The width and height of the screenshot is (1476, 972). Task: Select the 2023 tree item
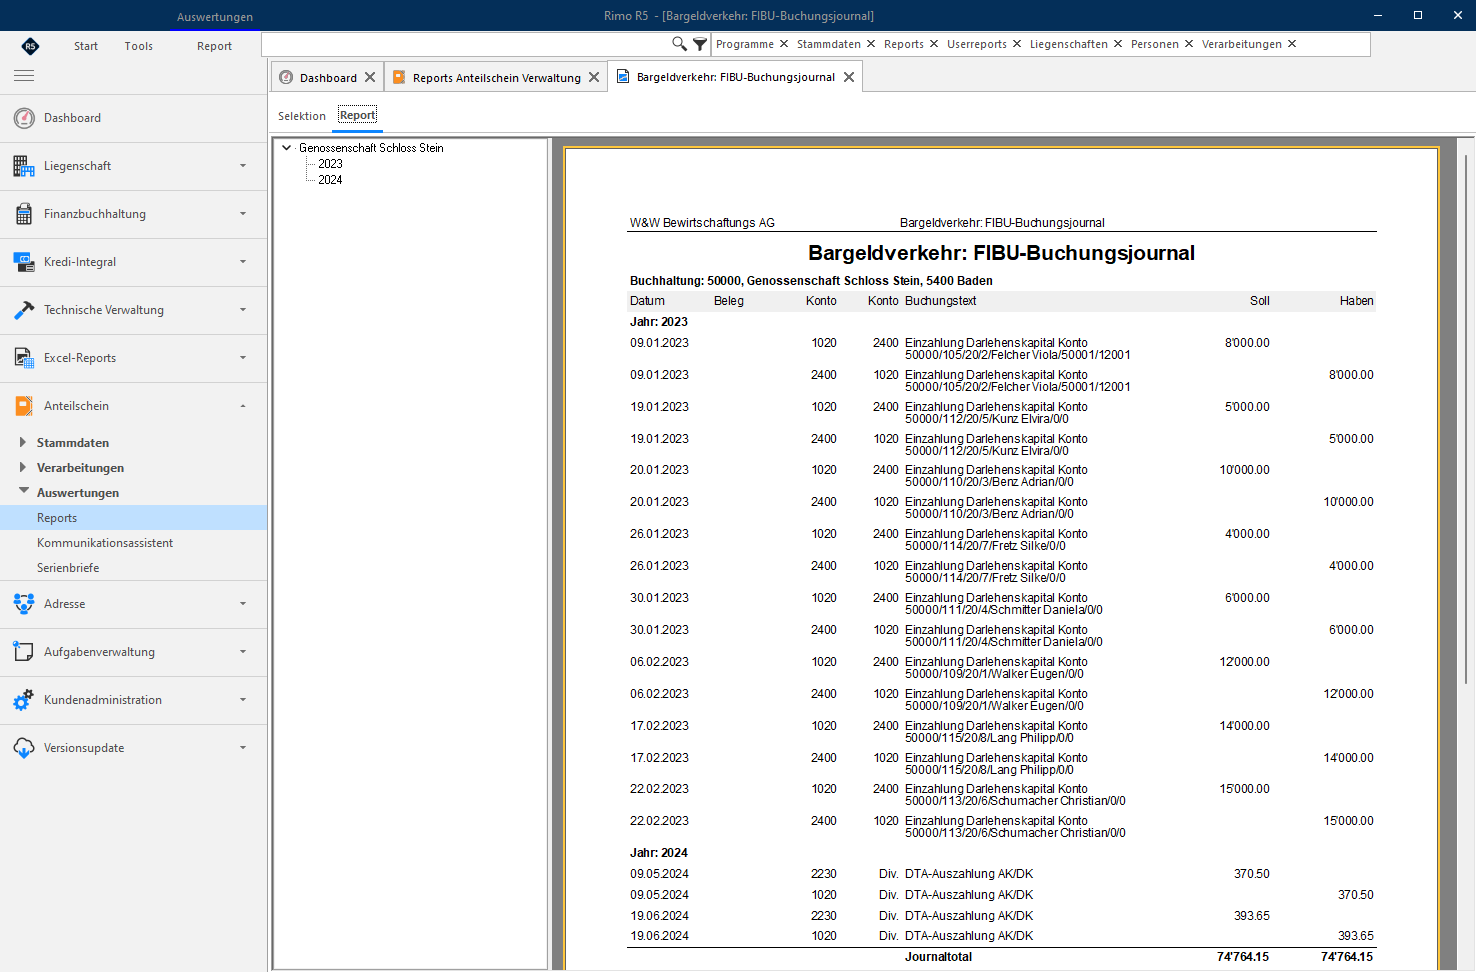point(330,164)
